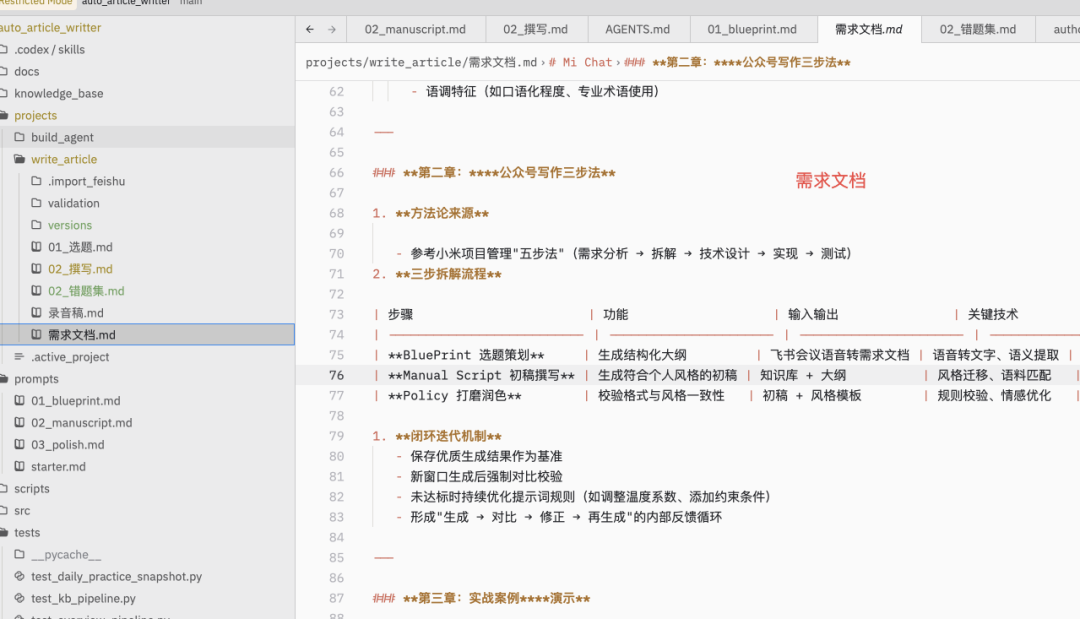Viewport: 1080px width, 619px height.
Task: Expand the knowledge_base folder
Action: coord(59,93)
